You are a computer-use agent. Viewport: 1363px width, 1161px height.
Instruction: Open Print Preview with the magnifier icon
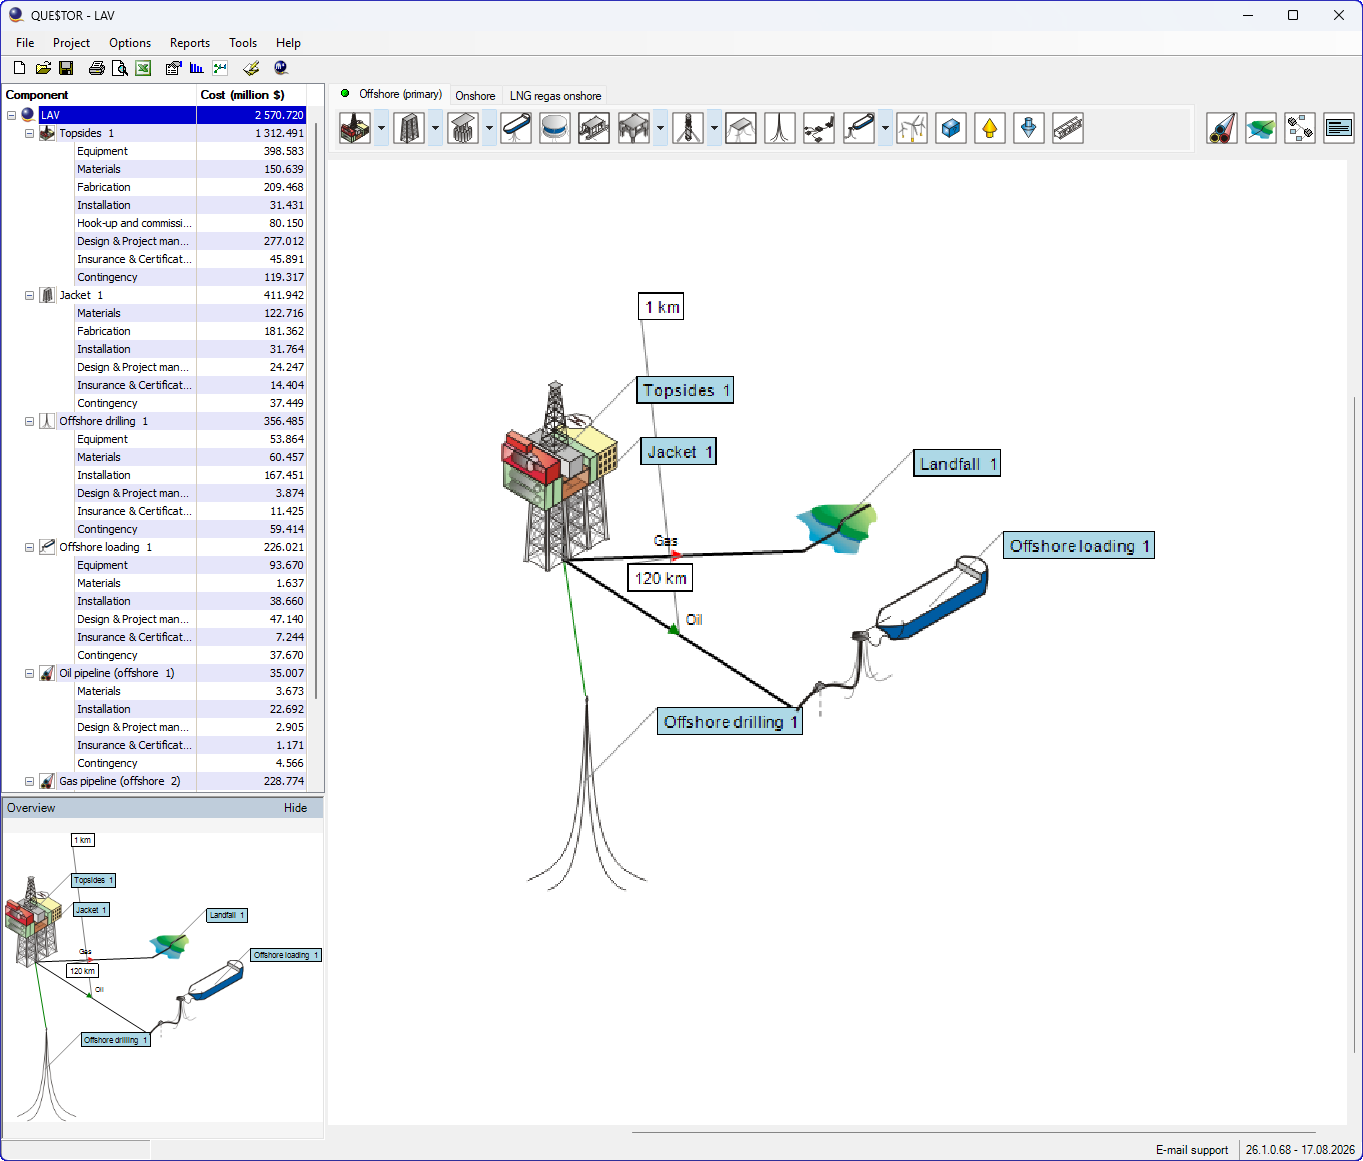point(120,68)
